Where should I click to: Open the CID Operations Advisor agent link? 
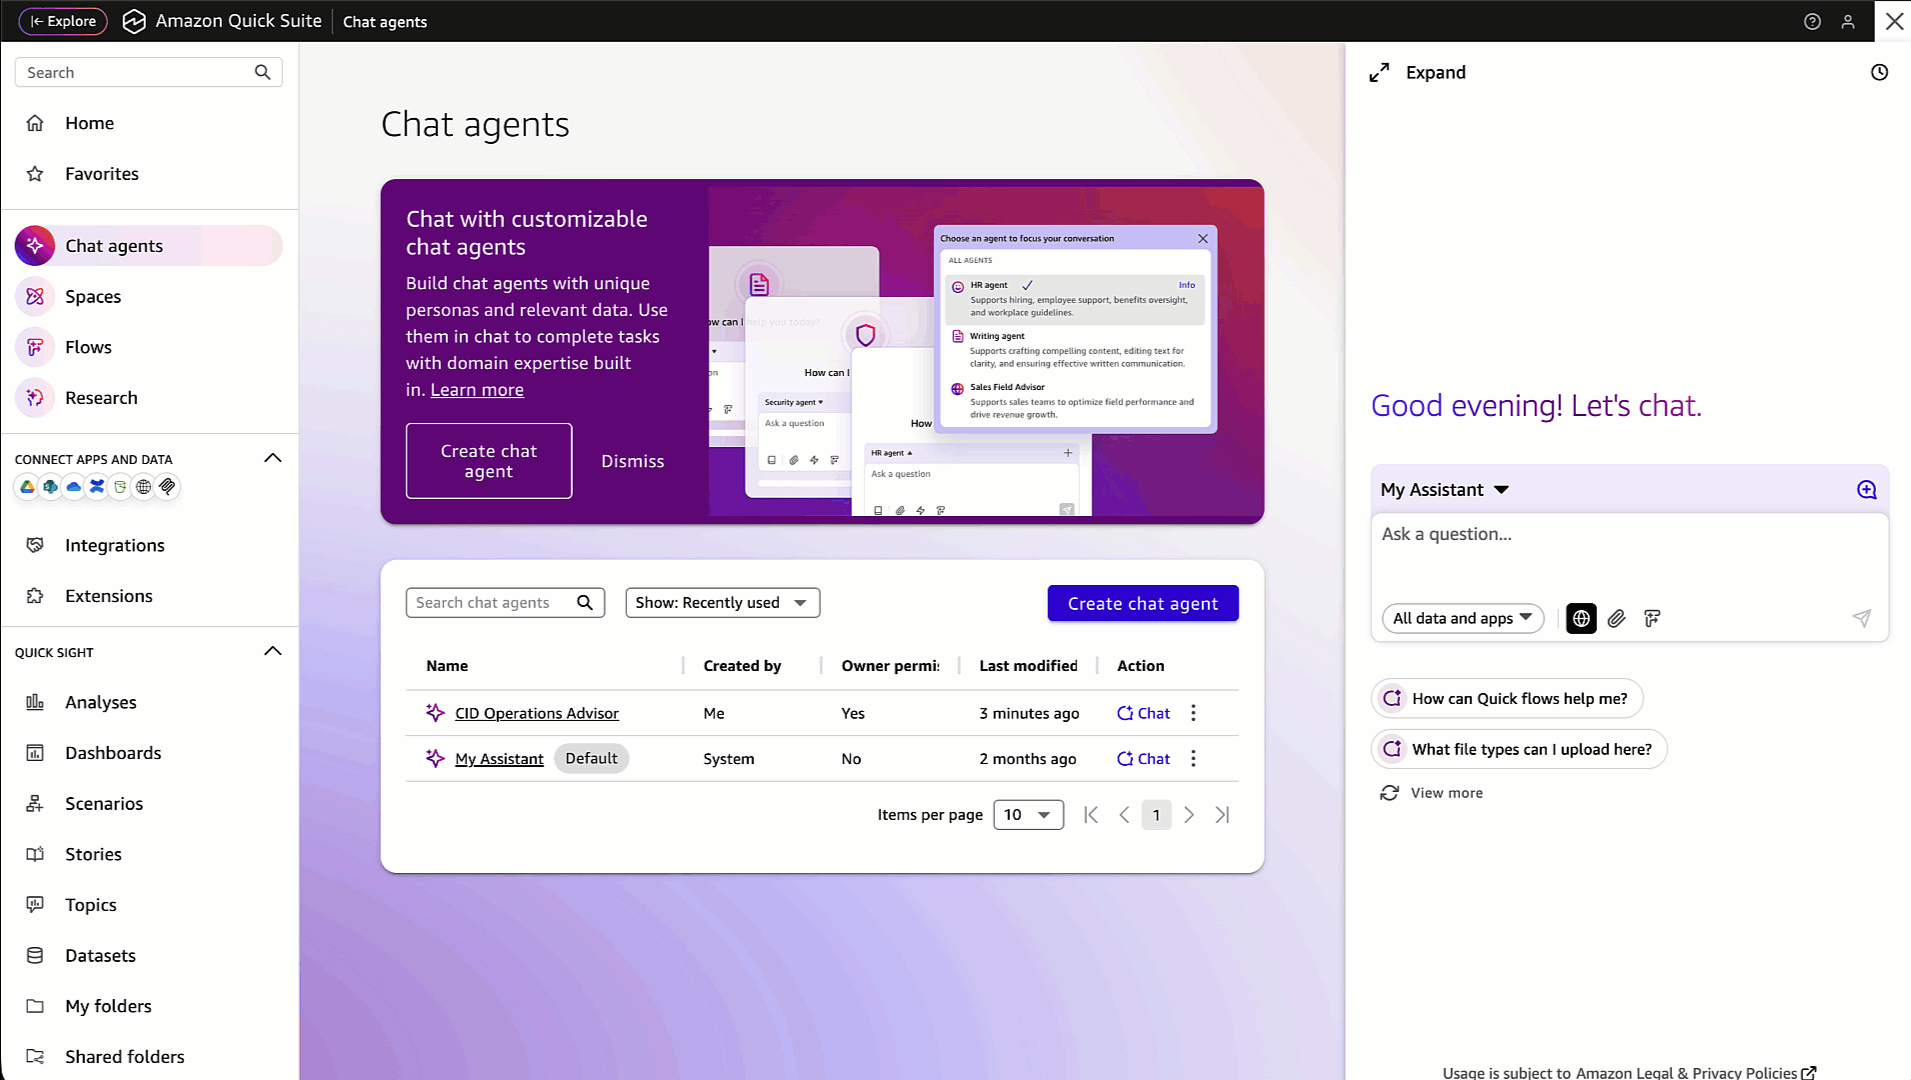tap(537, 713)
